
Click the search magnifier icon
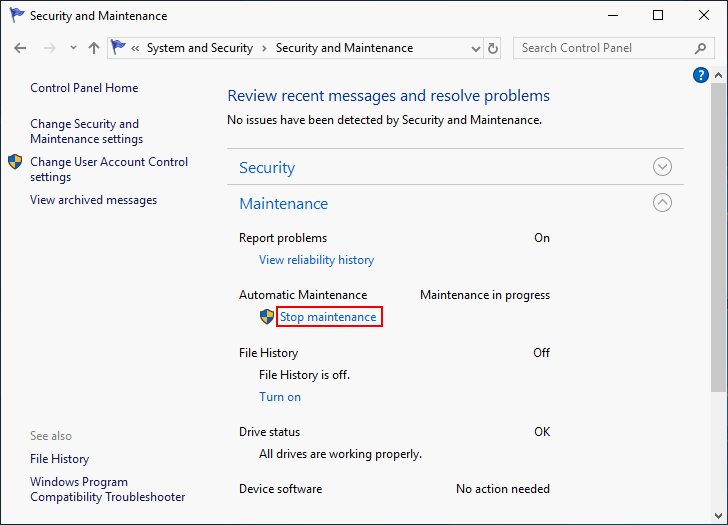(x=700, y=48)
